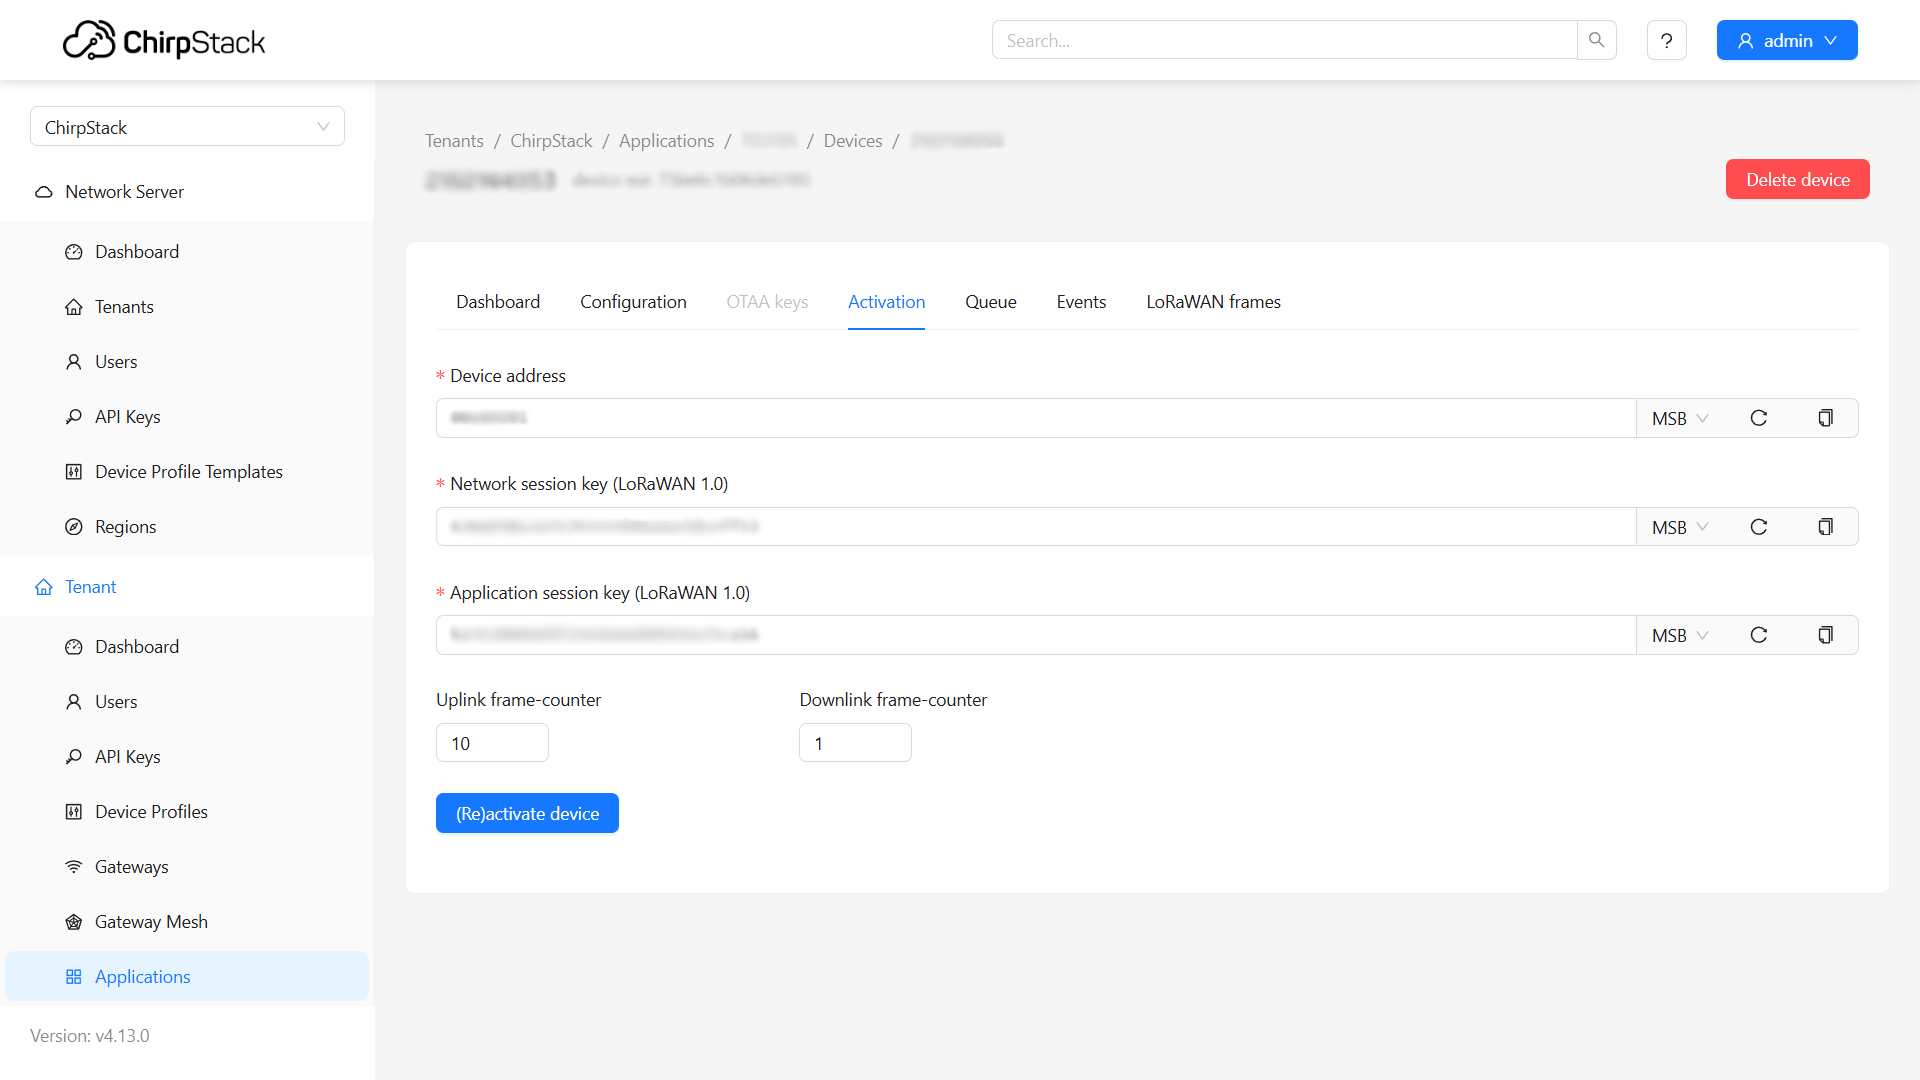The width and height of the screenshot is (1920, 1080).
Task: Open the MSB dropdown for device address
Action: point(1680,418)
